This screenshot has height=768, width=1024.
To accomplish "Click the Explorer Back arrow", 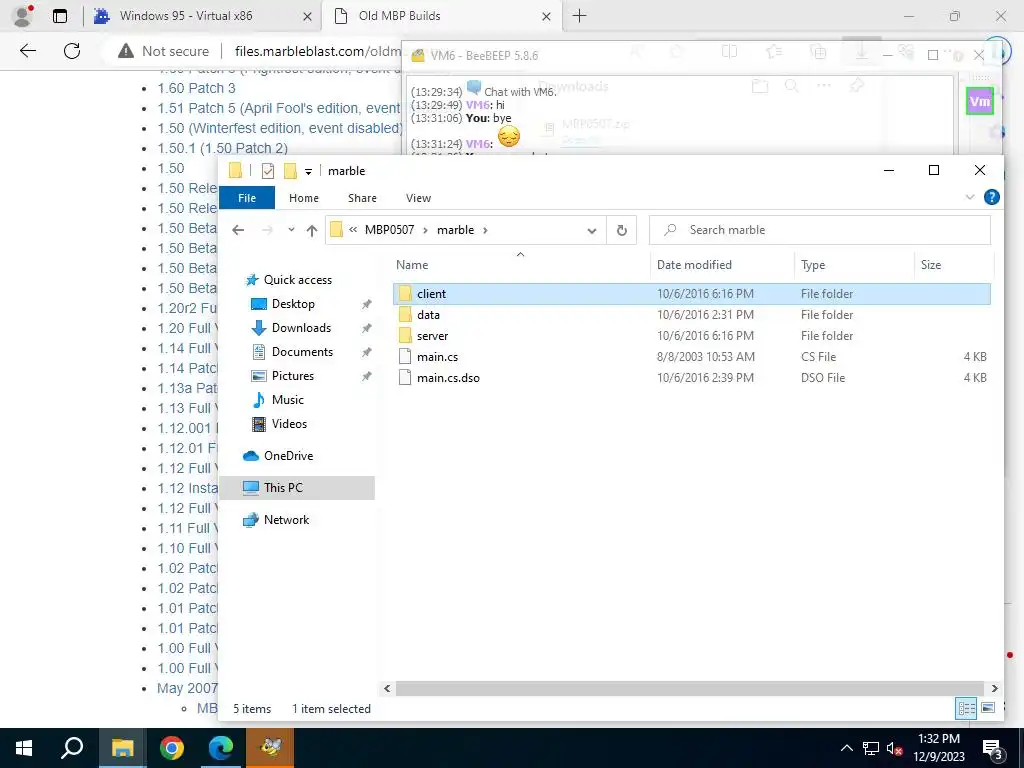I will tap(238, 230).
